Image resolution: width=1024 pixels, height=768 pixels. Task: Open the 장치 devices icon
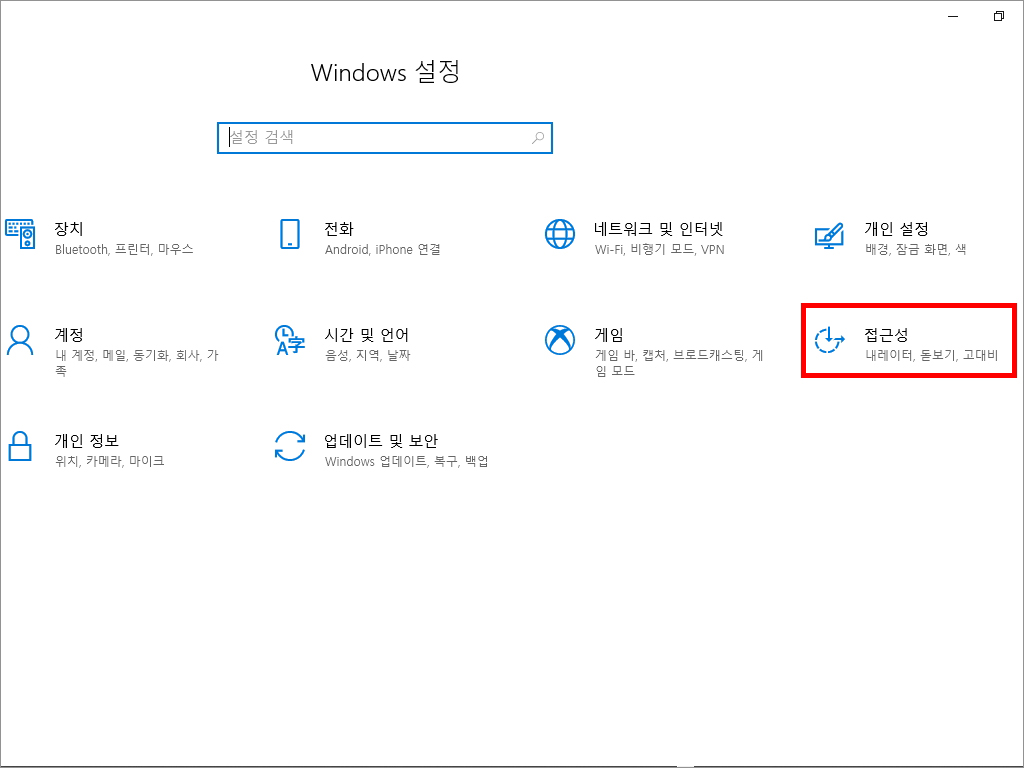tap(20, 234)
